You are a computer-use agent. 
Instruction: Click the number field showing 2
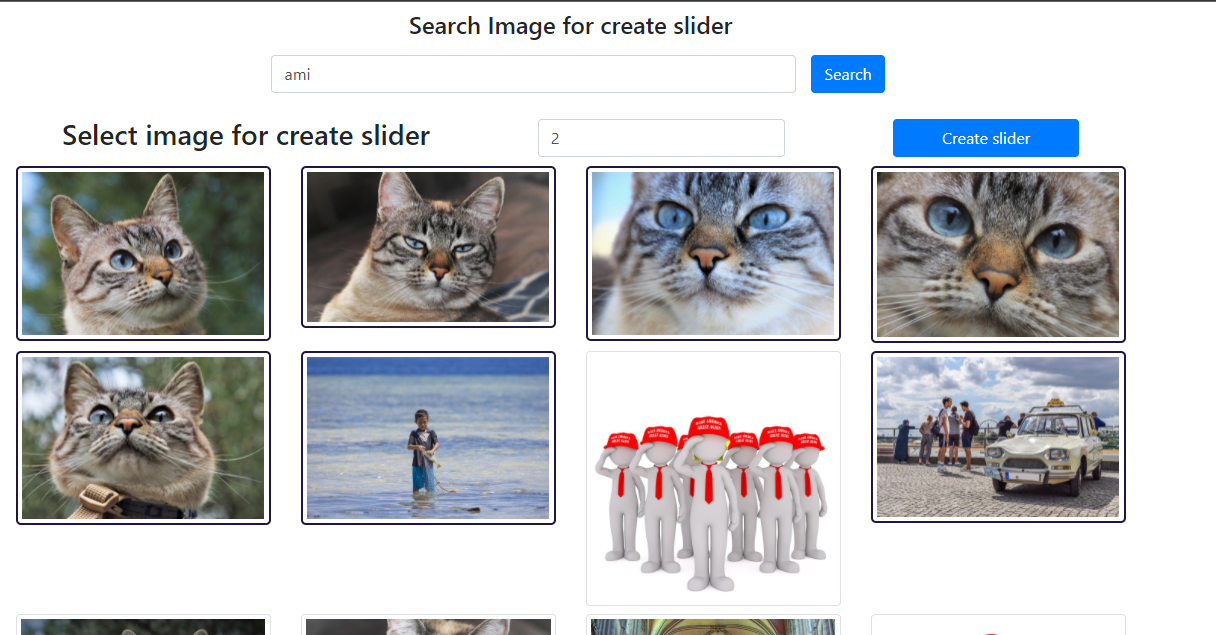point(661,138)
